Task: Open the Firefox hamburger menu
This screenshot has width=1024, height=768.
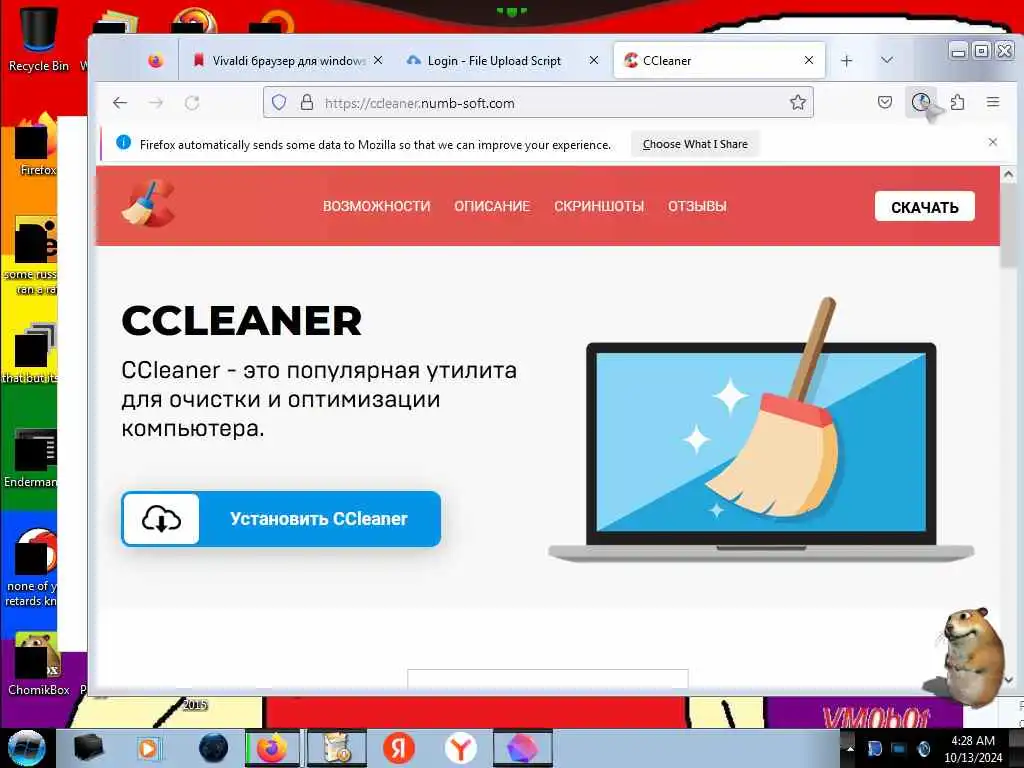Action: point(993,102)
